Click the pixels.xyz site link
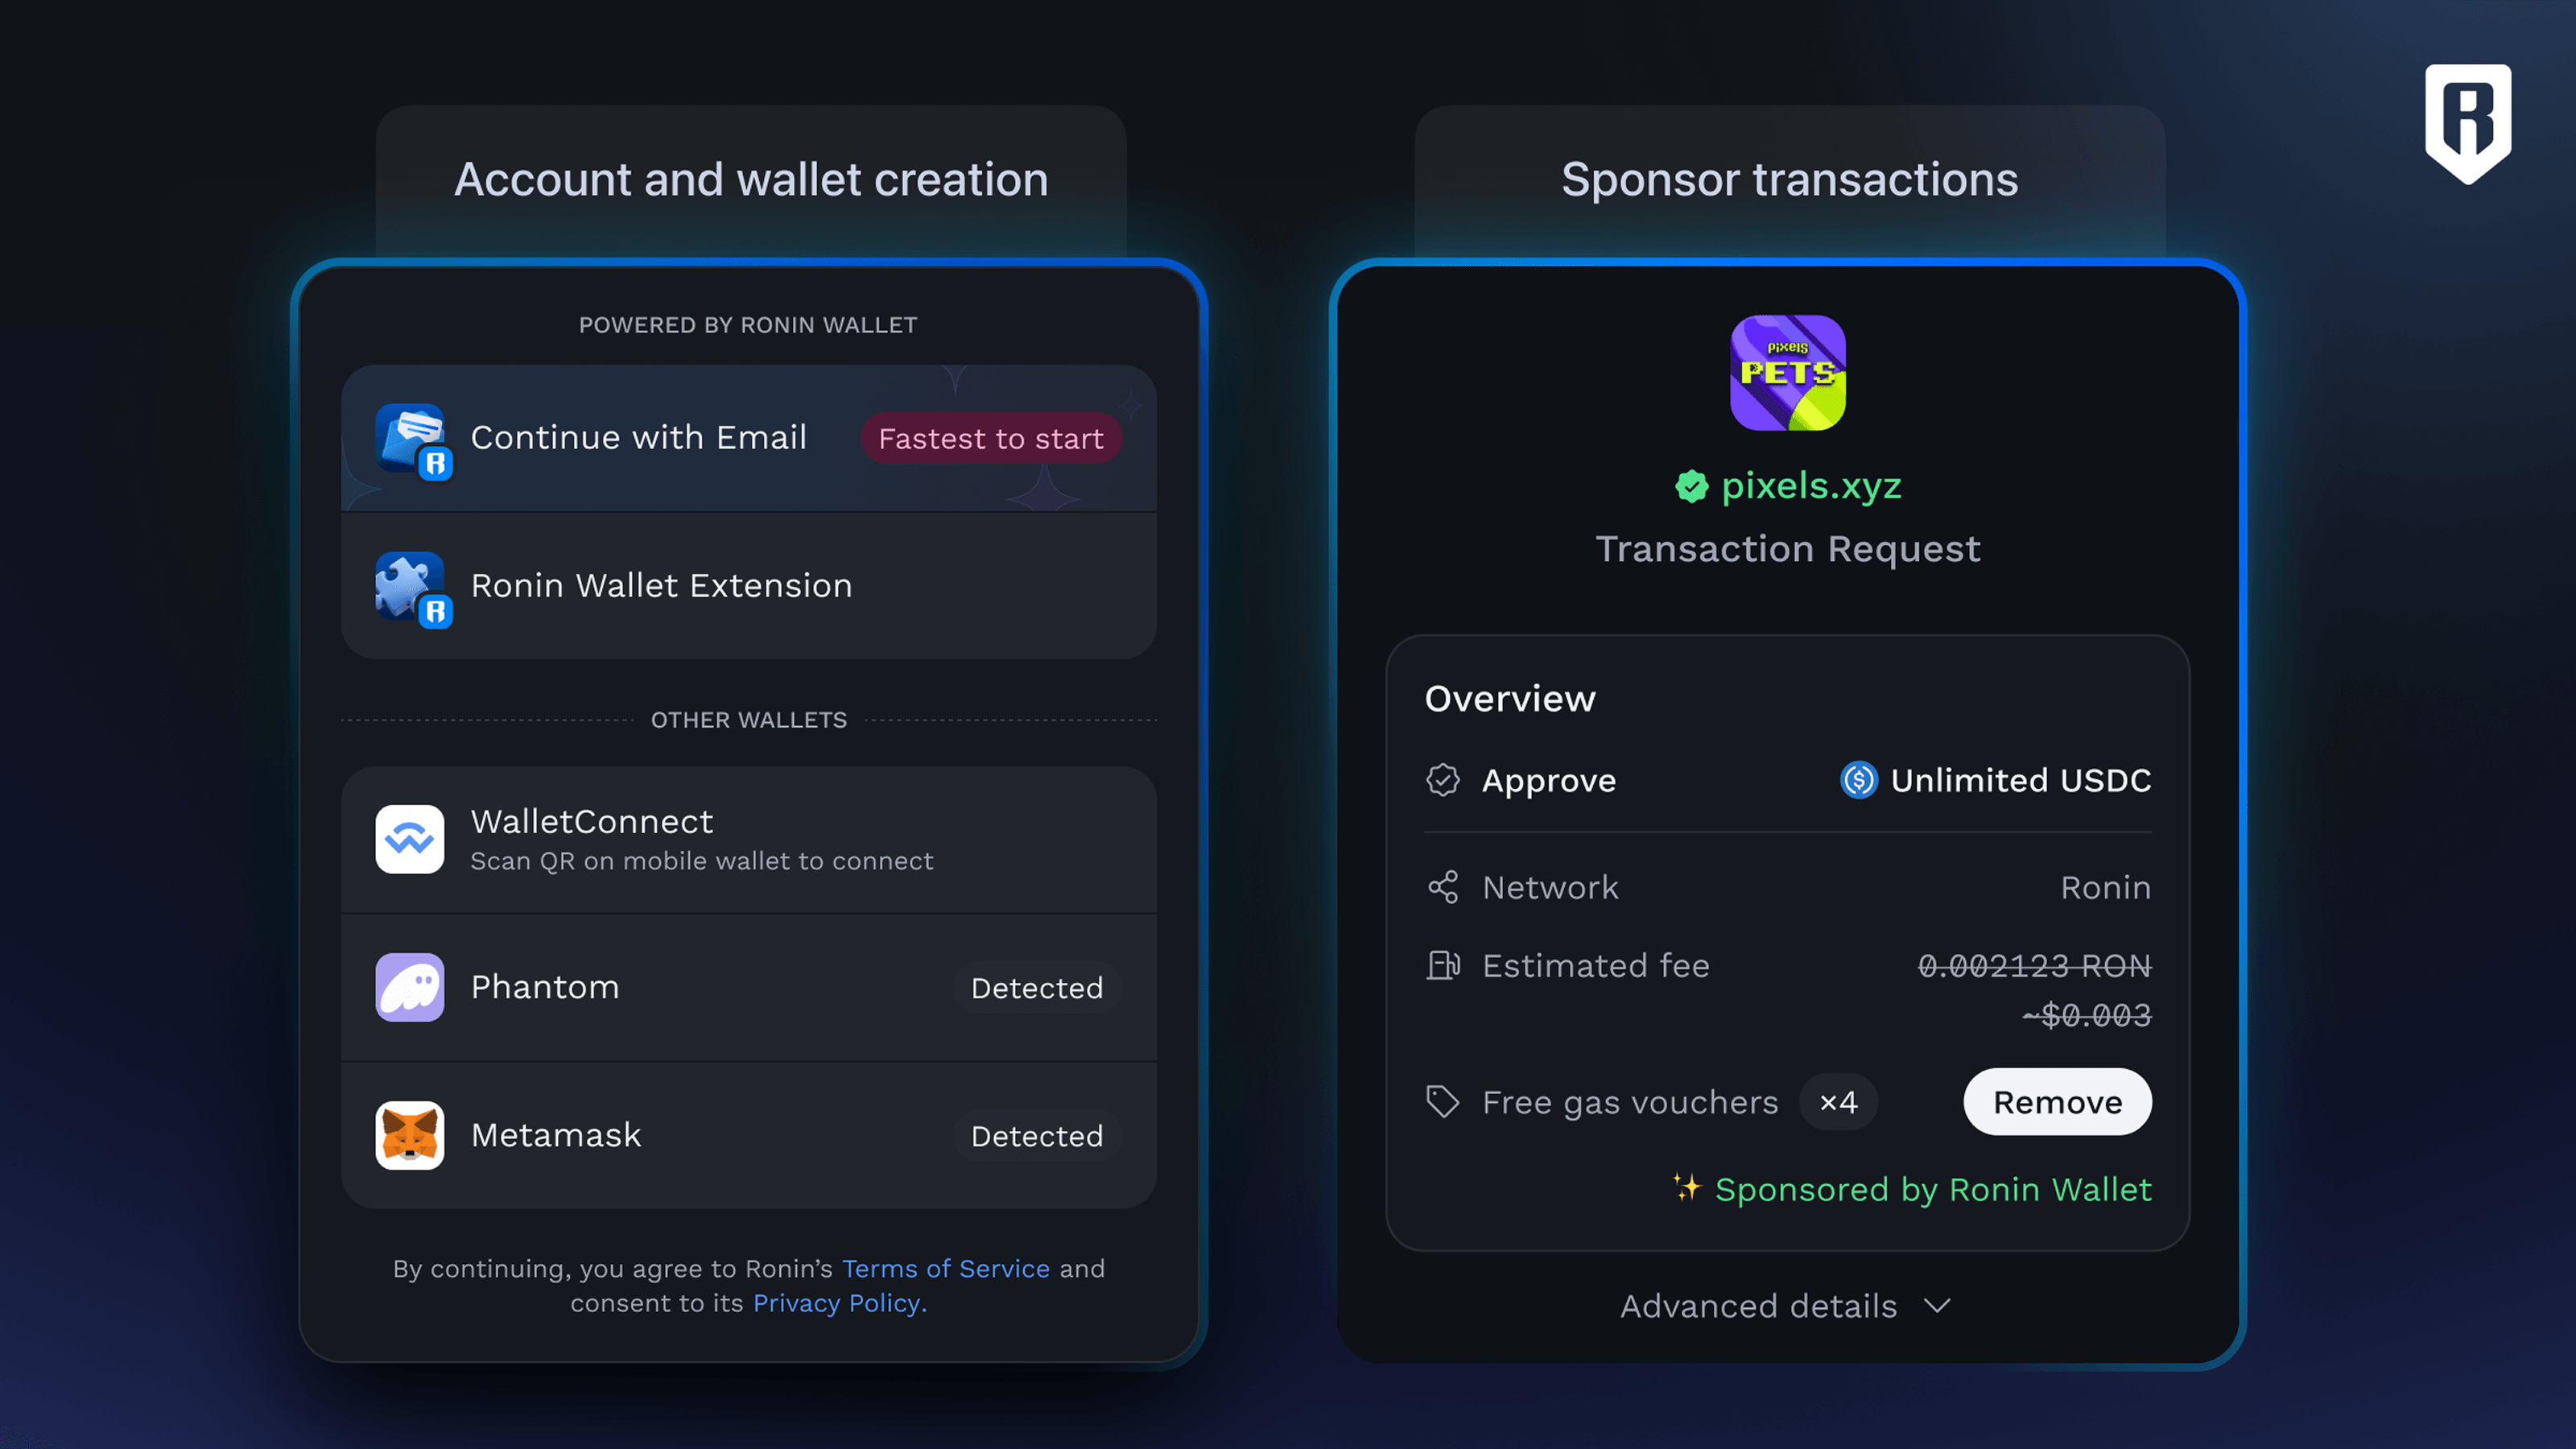Image resolution: width=2576 pixels, height=1449 pixels. (x=1811, y=486)
